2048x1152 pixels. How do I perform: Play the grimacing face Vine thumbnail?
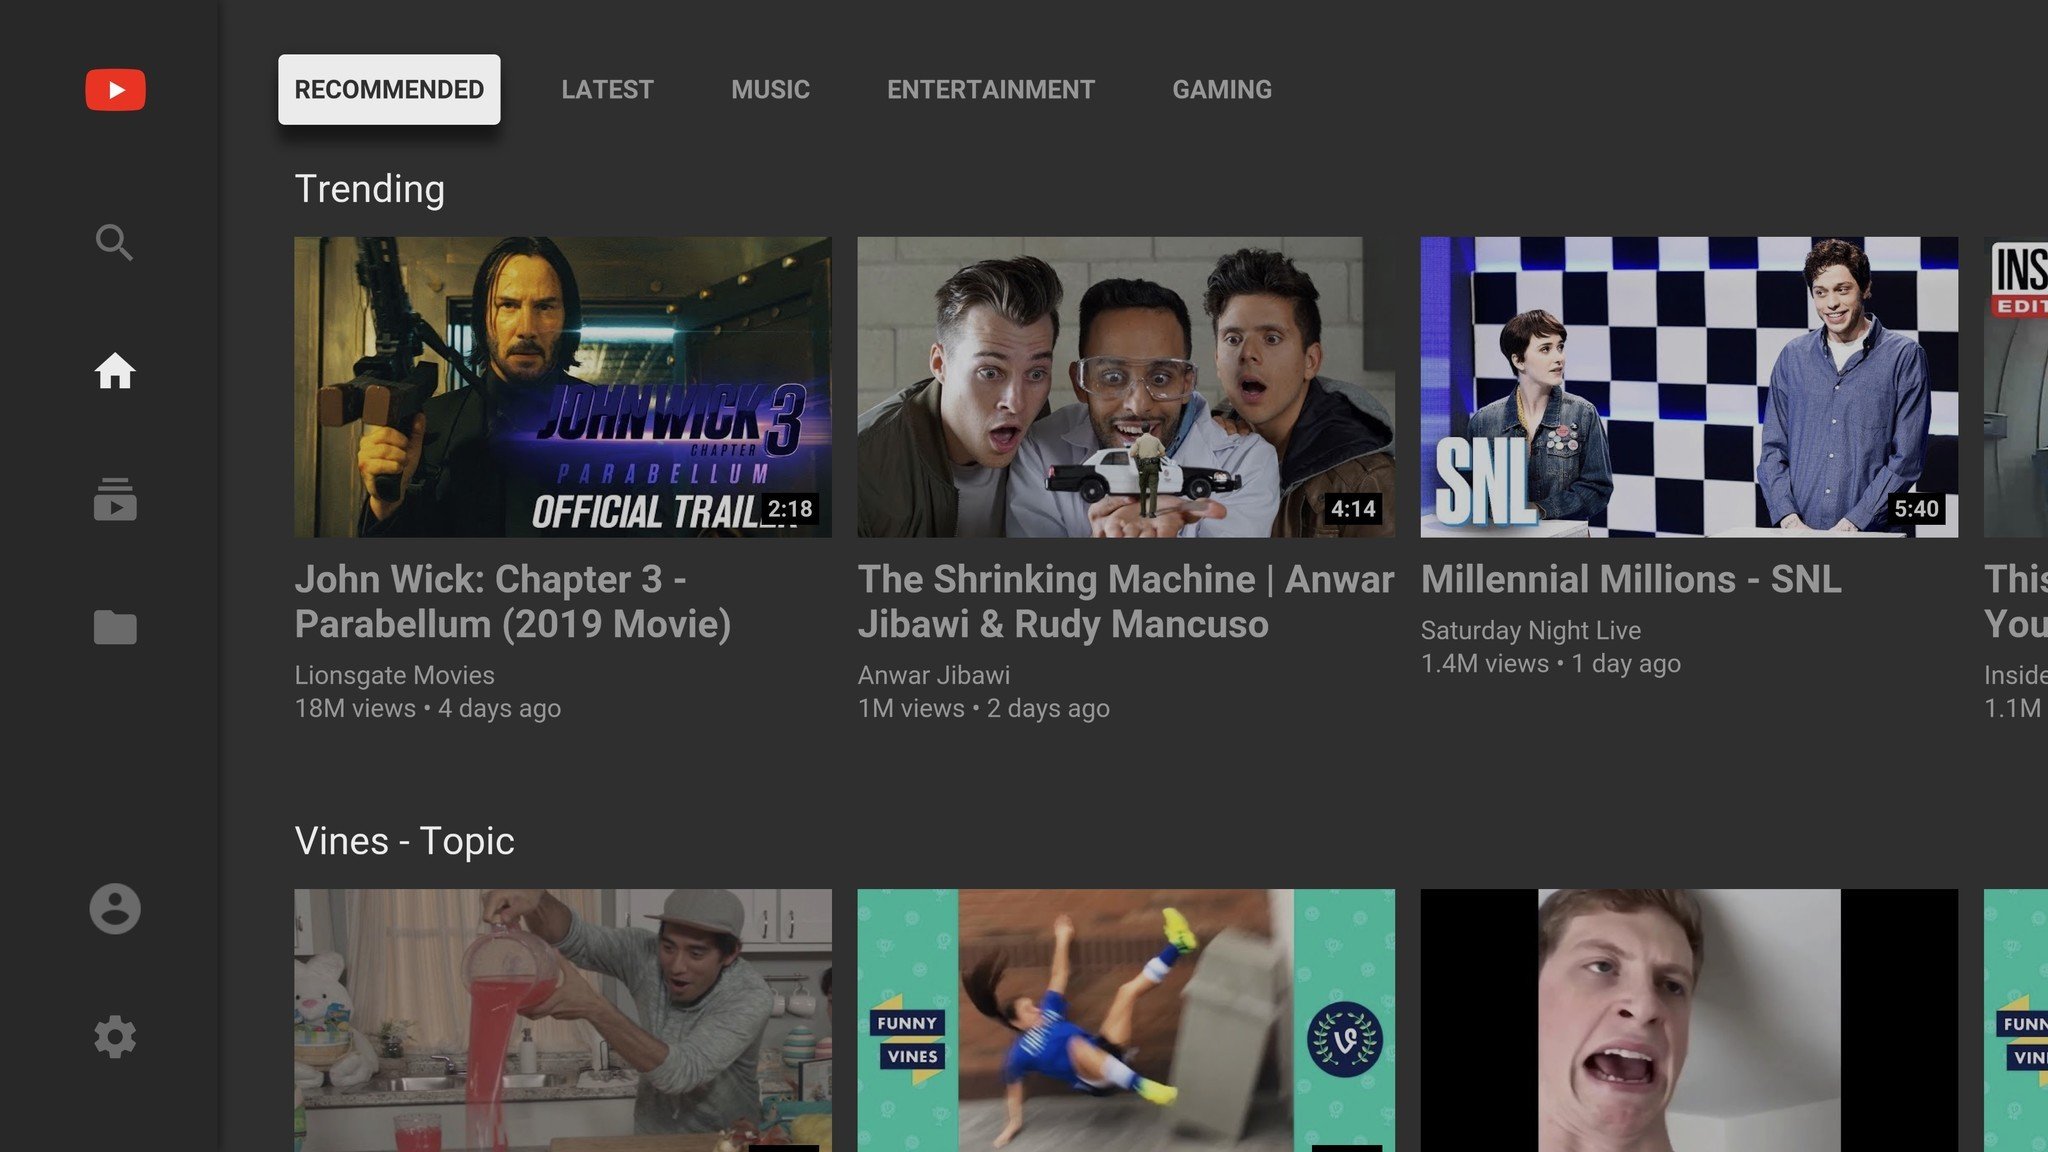click(x=1689, y=1020)
